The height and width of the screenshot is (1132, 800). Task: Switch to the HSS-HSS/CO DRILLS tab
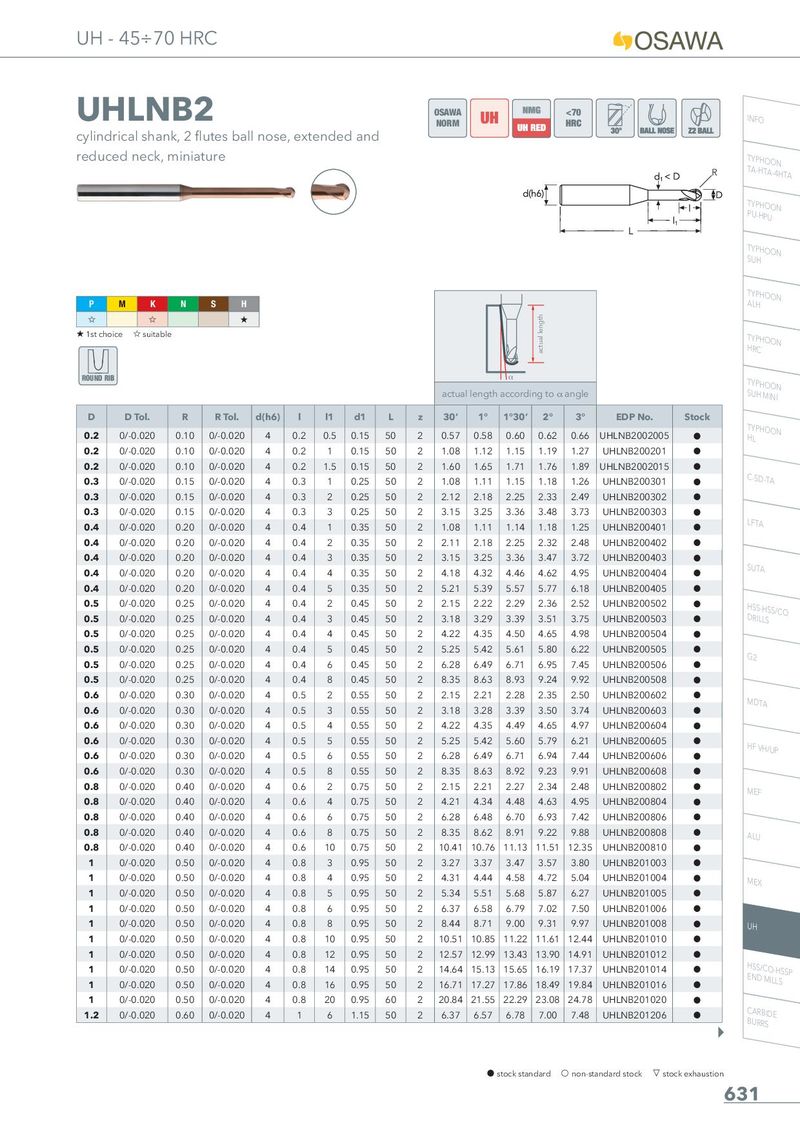pyautogui.click(x=771, y=614)
